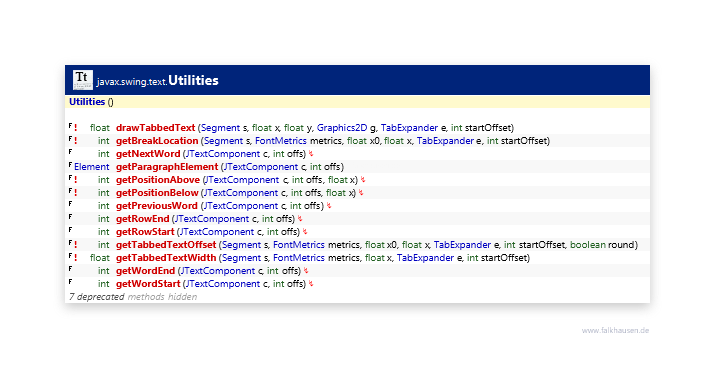Open the getPositionAbove method
This screenshot has height=376, width=706.
158,180
